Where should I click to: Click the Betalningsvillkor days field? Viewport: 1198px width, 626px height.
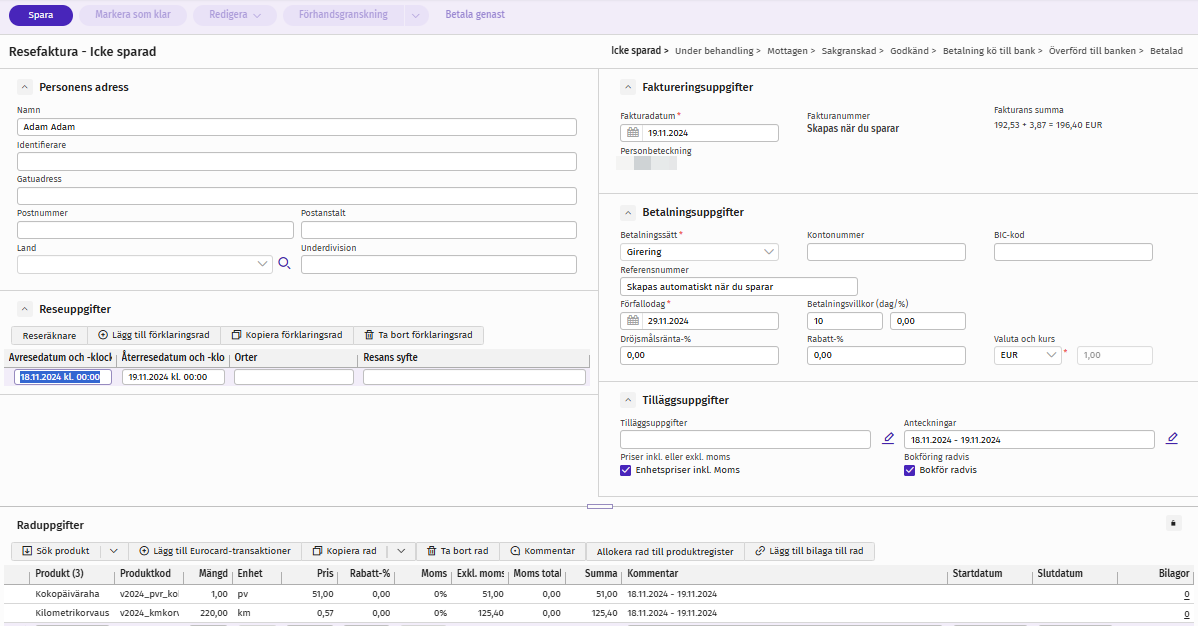pyautogui.click(x=844, y=321)
